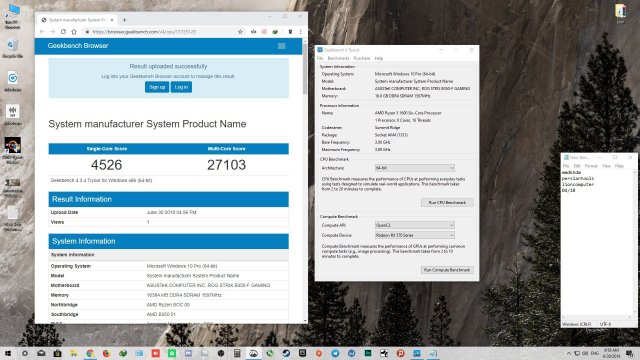The height and width of the screenshot is (360, 640).
Task: Open the archive icon at desktop top right
Action: [620, 13]
